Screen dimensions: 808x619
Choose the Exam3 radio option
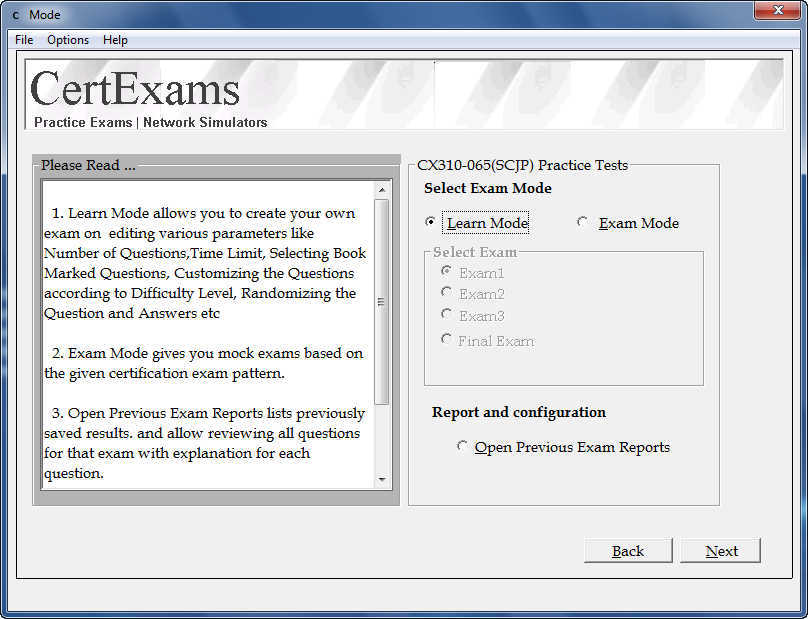point(473,315)
